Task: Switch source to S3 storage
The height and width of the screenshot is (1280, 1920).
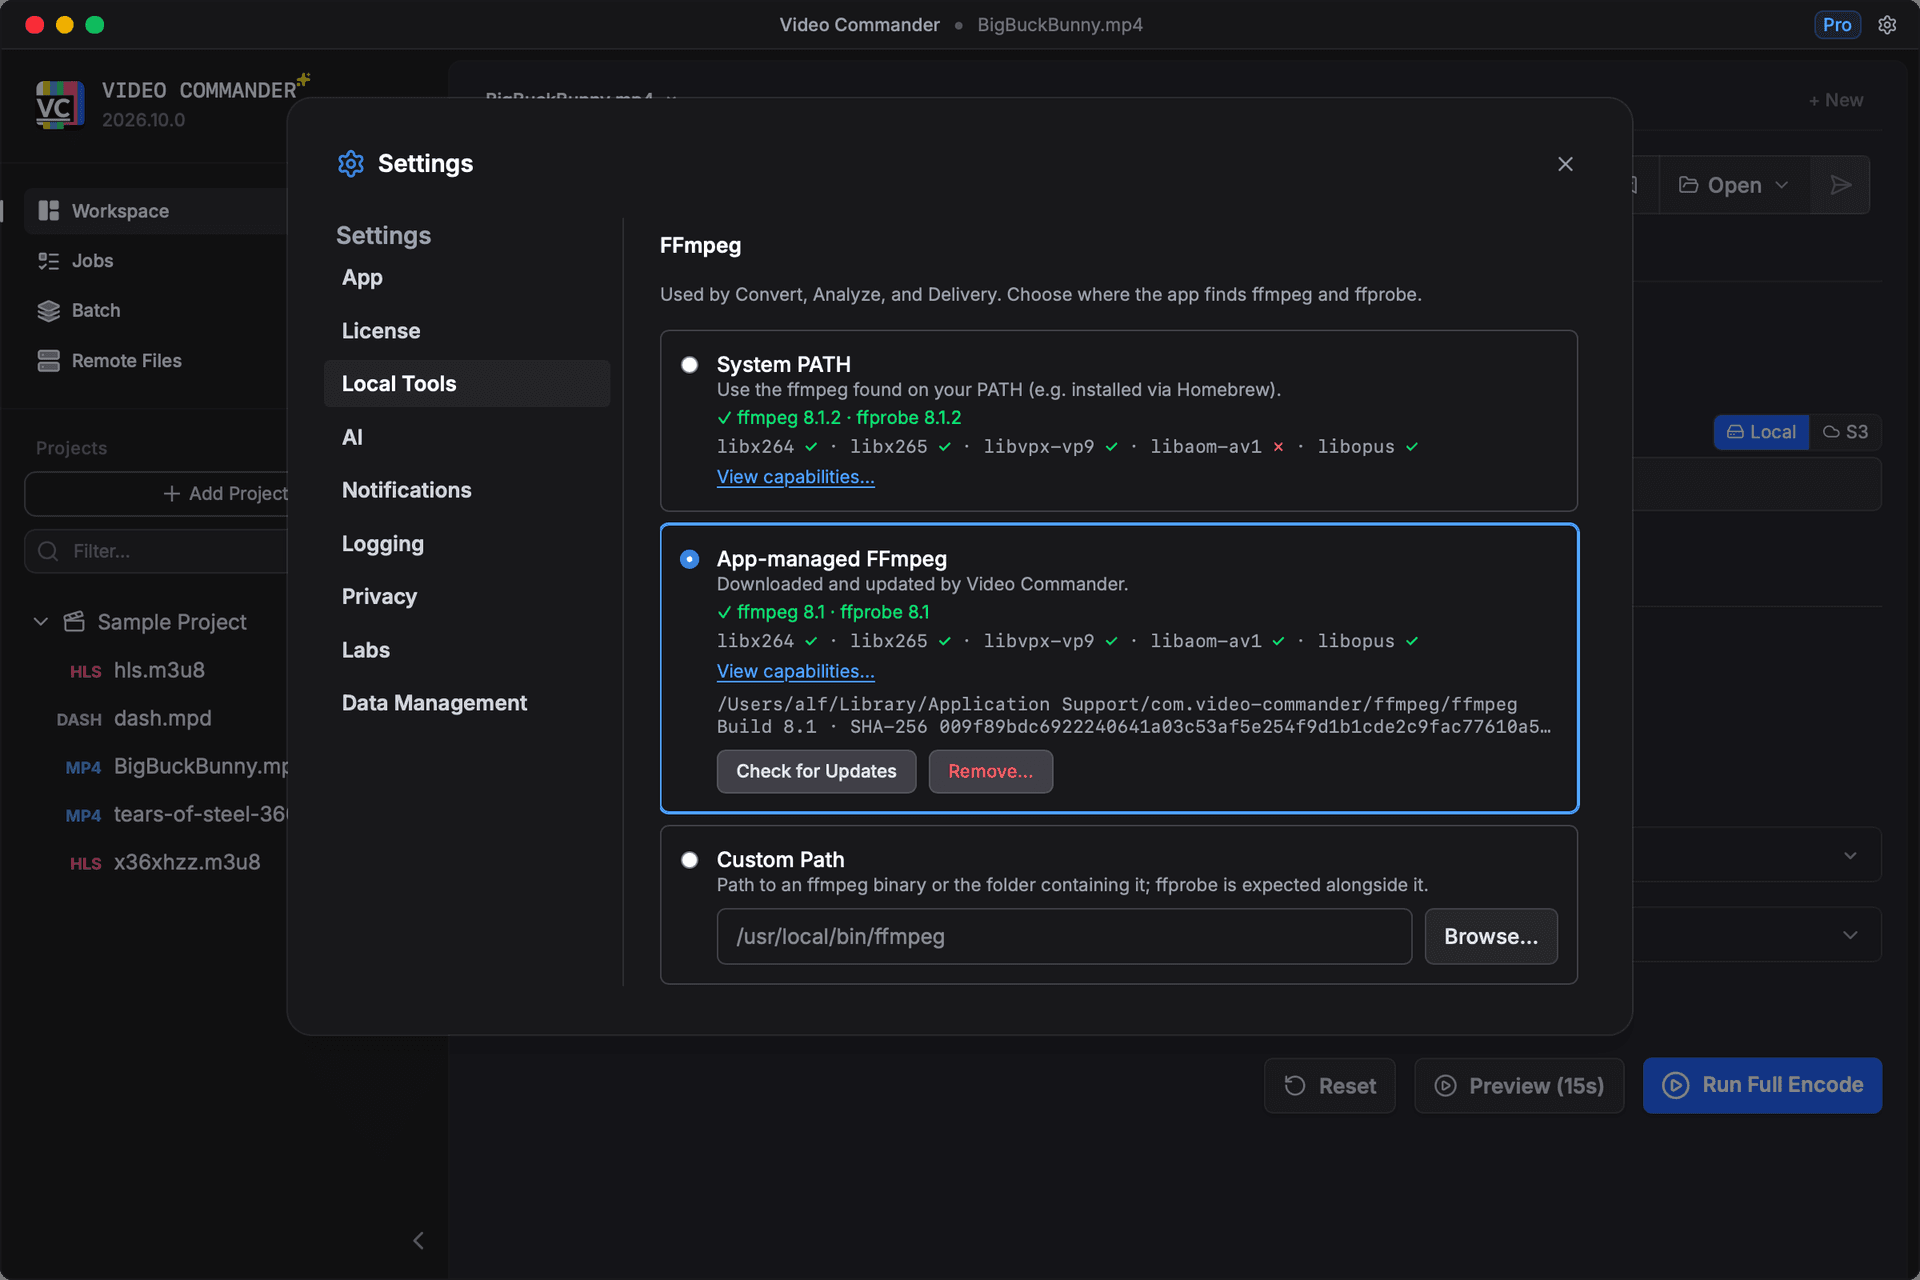Action: (1845, 432)
